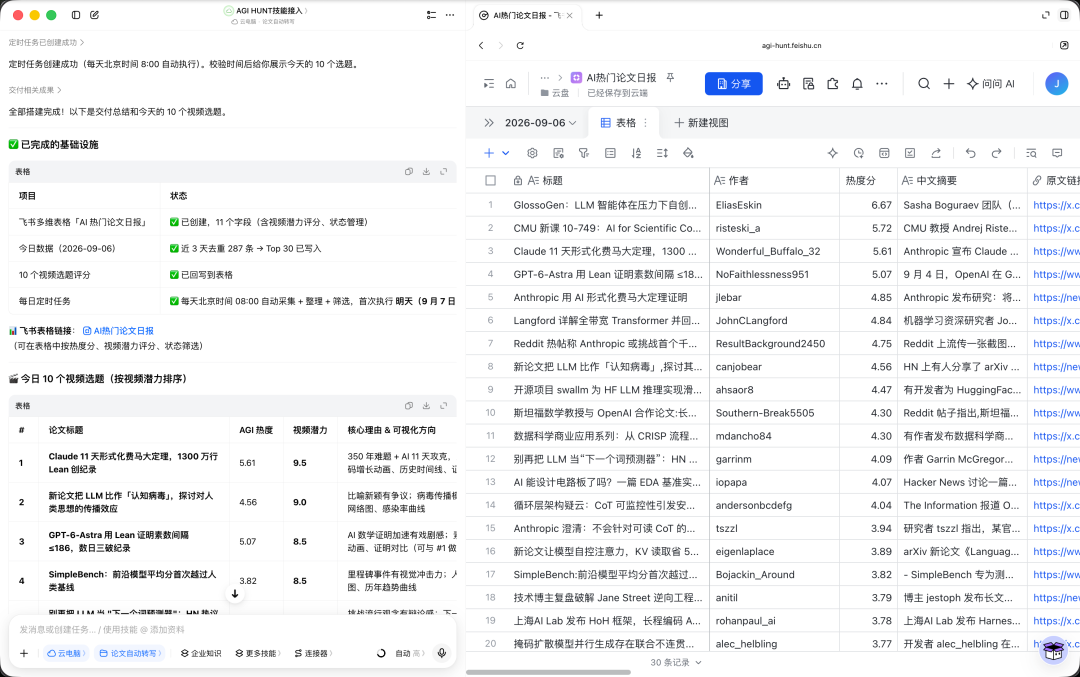Expand 定时任务已创建成功 step
The image size is (1080, 677).
coord(46,43)
